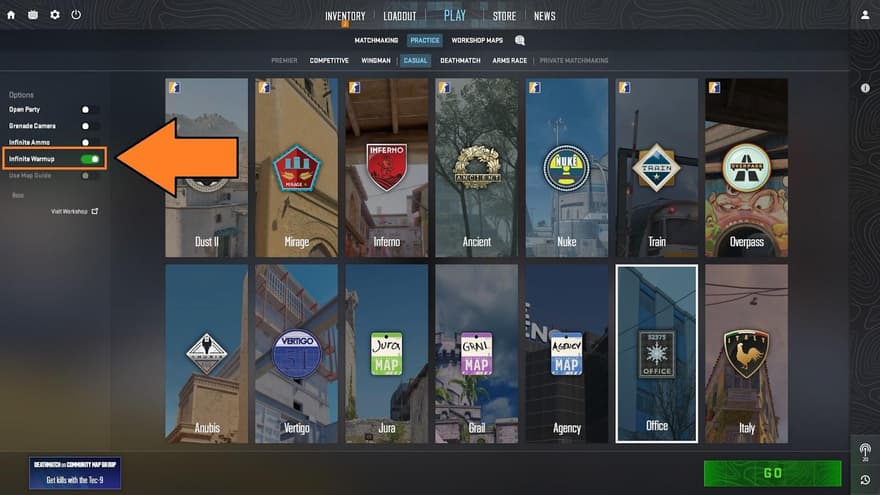Enable the Open Party toggle
880x495 pixels.
(x=90, y=109)
